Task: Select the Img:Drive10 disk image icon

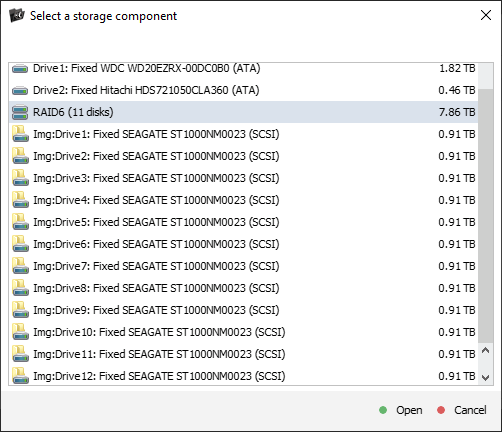Action: coord(20,332)
